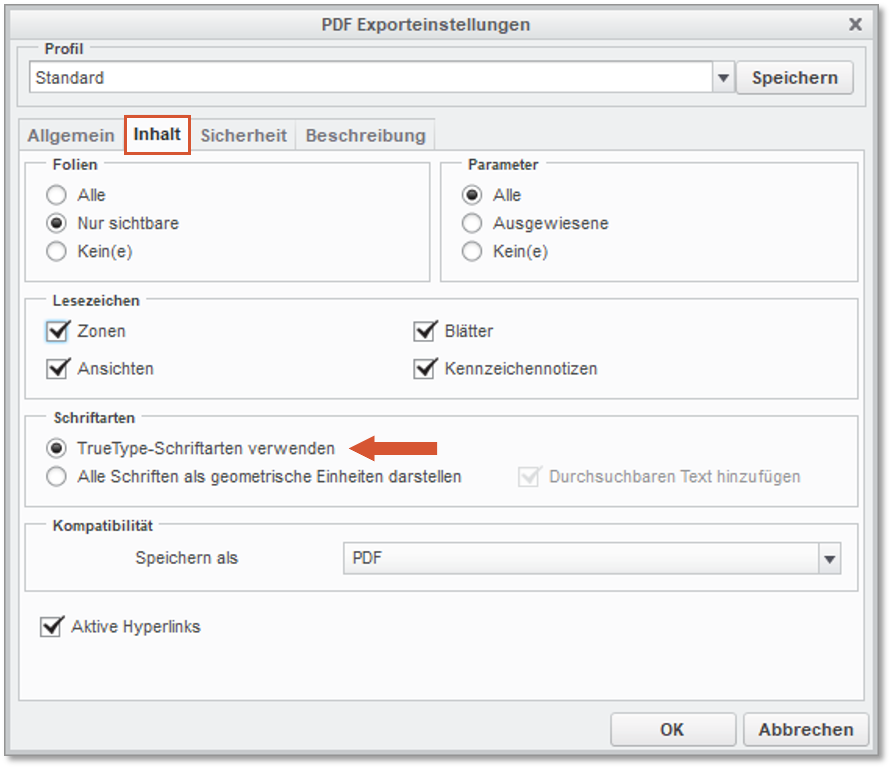Toggle Aktive Hyperlinks checkbox
Image resolution: width=892 pixels, height=769 pixels.
50,627
